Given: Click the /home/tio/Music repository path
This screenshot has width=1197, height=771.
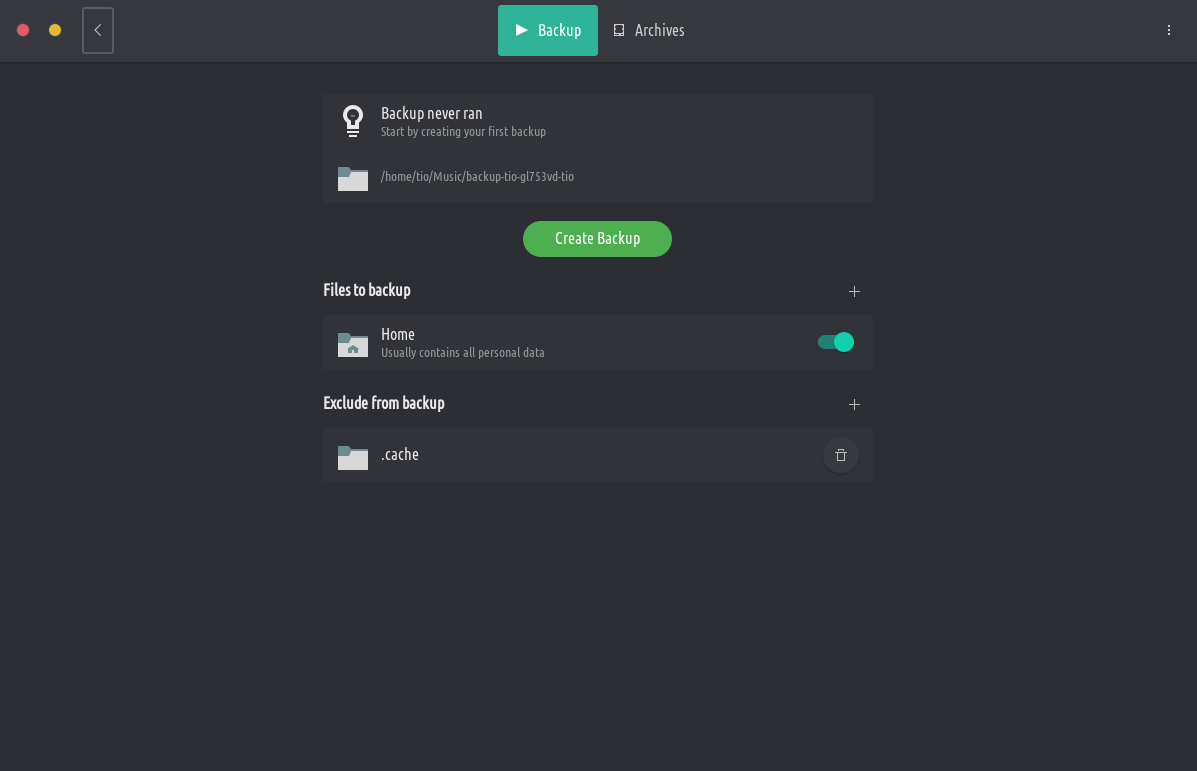Looking at the screenshot, I should (477, 177).
